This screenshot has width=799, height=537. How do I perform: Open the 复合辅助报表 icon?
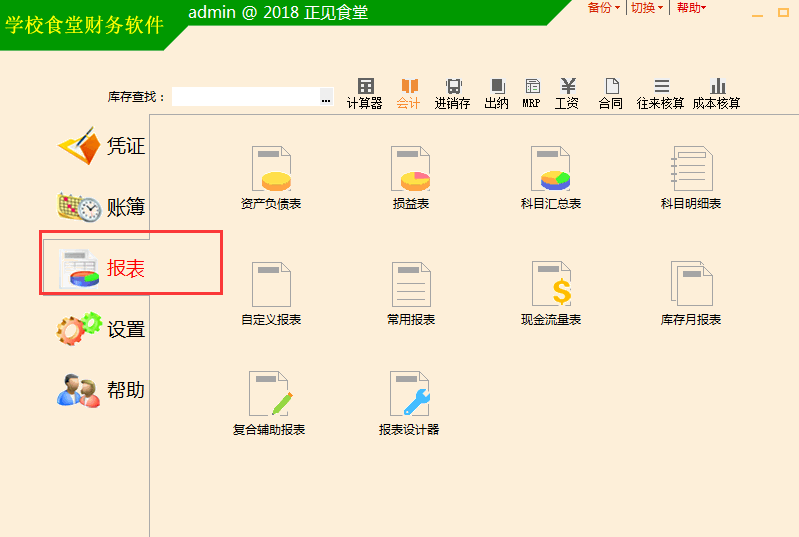point(269,404)
